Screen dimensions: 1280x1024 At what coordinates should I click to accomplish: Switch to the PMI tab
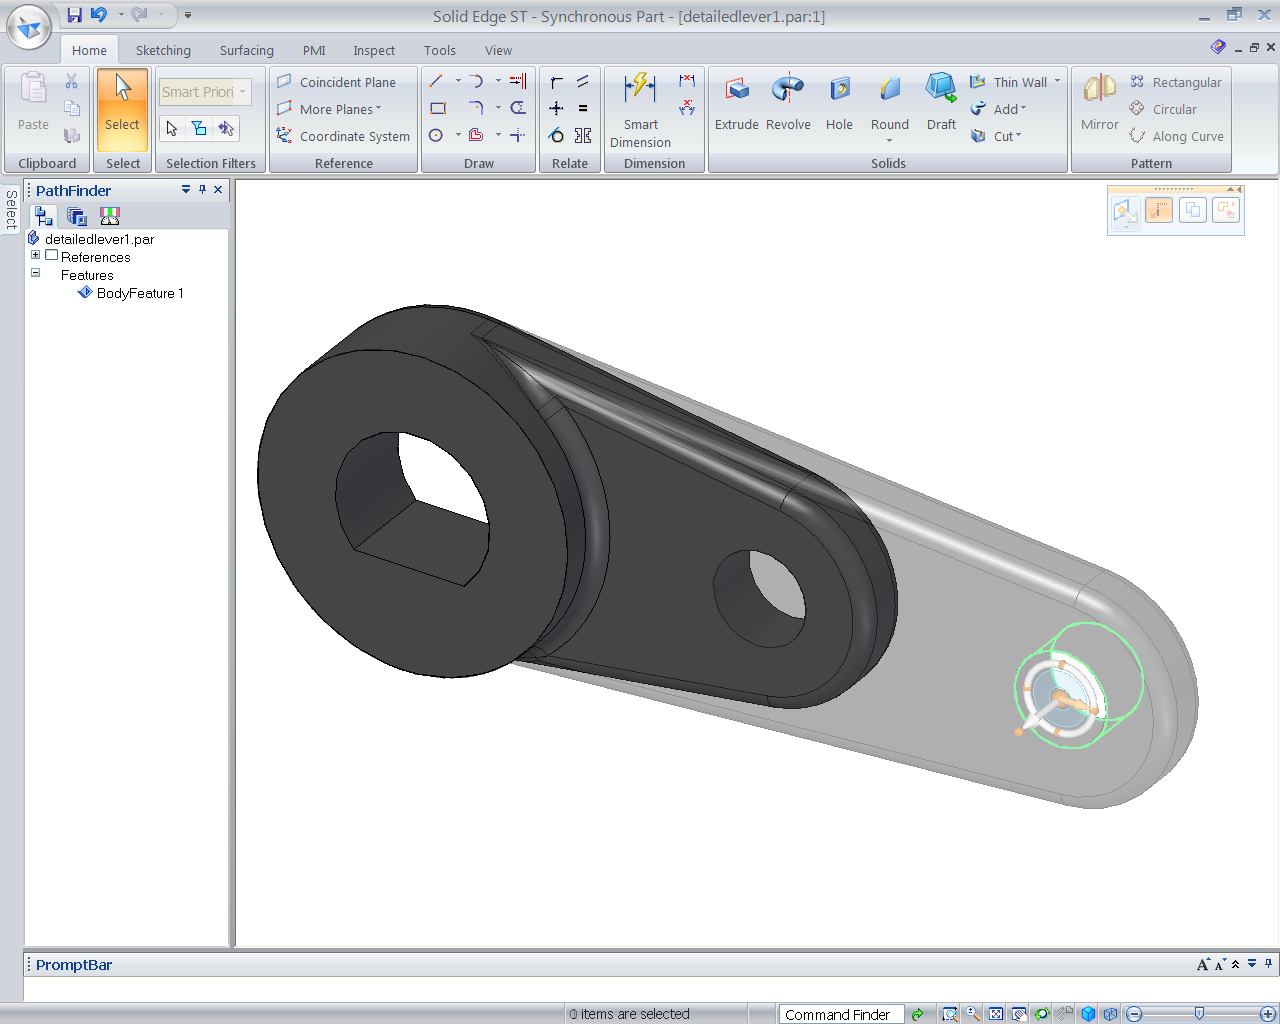(x=314, y=50)
